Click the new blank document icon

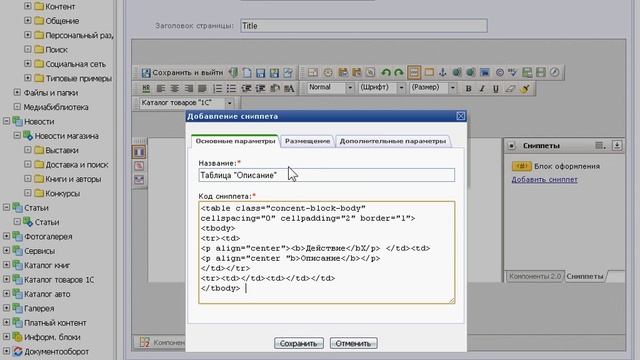coord(247,73)
